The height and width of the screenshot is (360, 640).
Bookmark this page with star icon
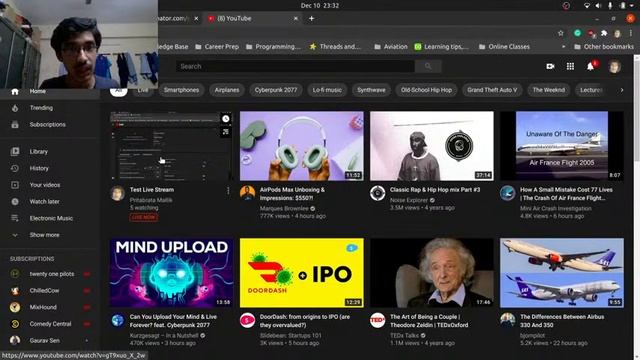(560, 33)
